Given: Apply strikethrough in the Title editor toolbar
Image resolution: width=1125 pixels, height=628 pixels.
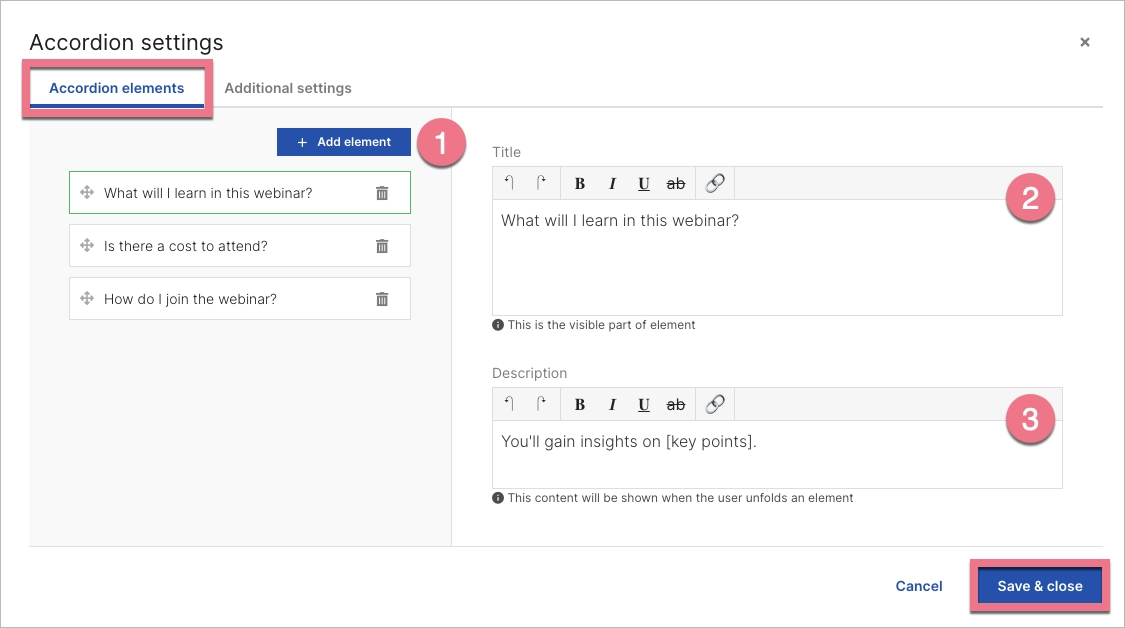Looking at the screenshot, I should pos(675,183).
